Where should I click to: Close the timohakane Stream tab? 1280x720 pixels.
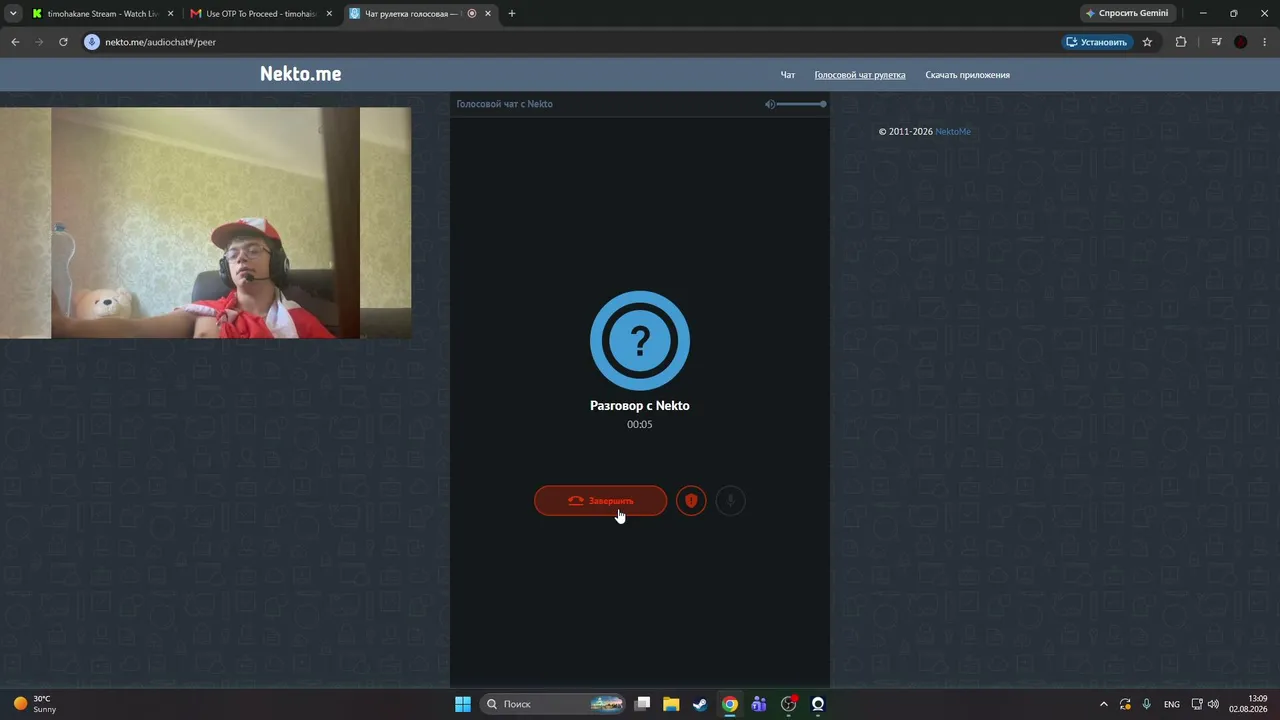click(x=170, y=14)
